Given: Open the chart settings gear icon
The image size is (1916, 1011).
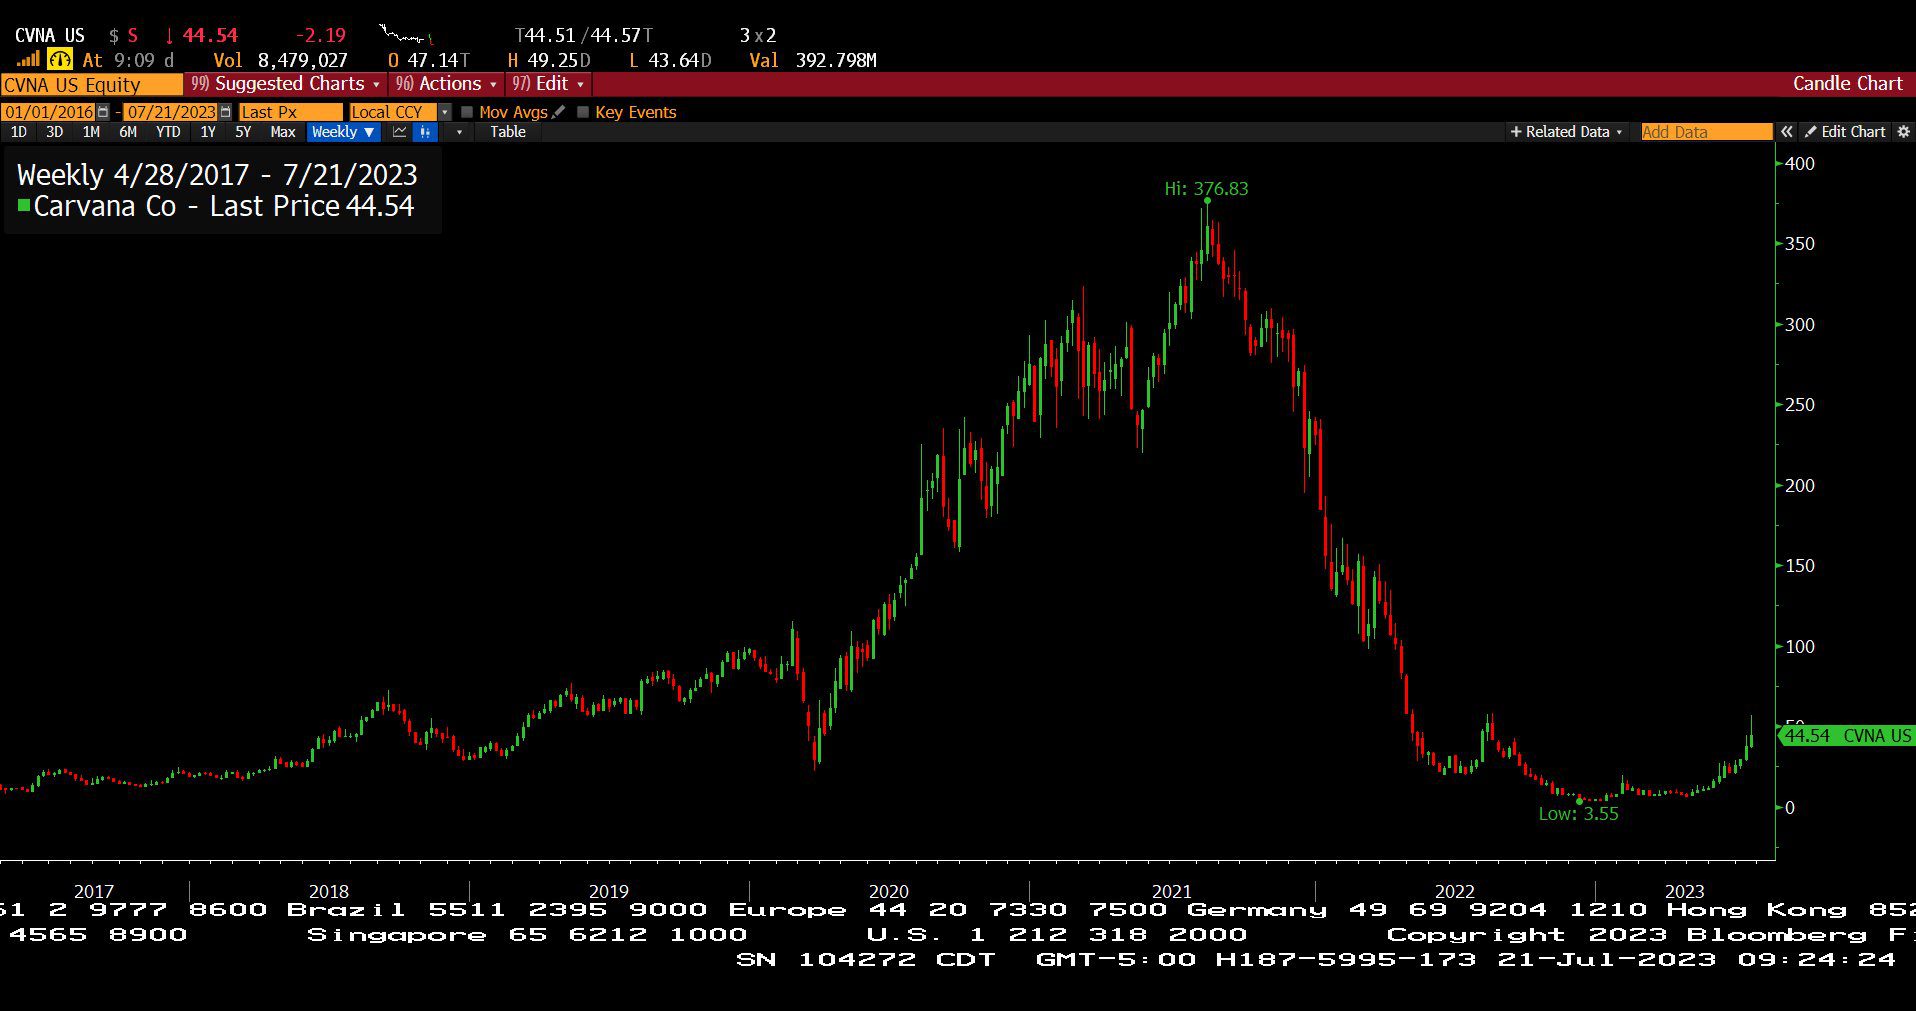Looking at the screenshot, I should click(x=1903, y=132).
